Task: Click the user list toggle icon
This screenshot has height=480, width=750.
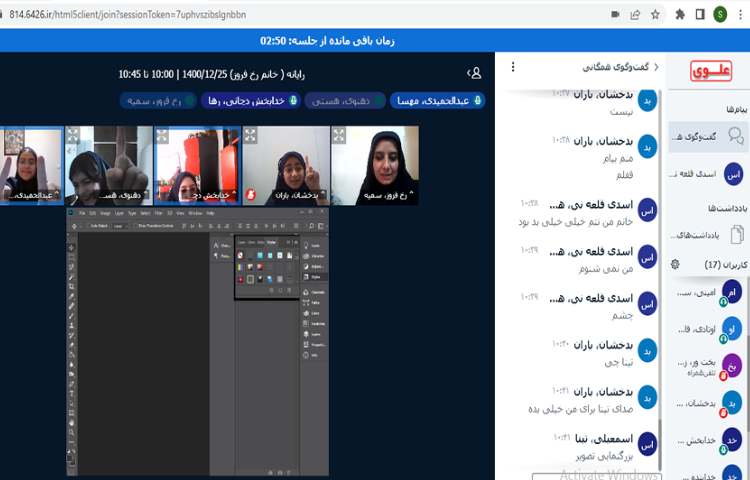Action: [x=474, y=73]
